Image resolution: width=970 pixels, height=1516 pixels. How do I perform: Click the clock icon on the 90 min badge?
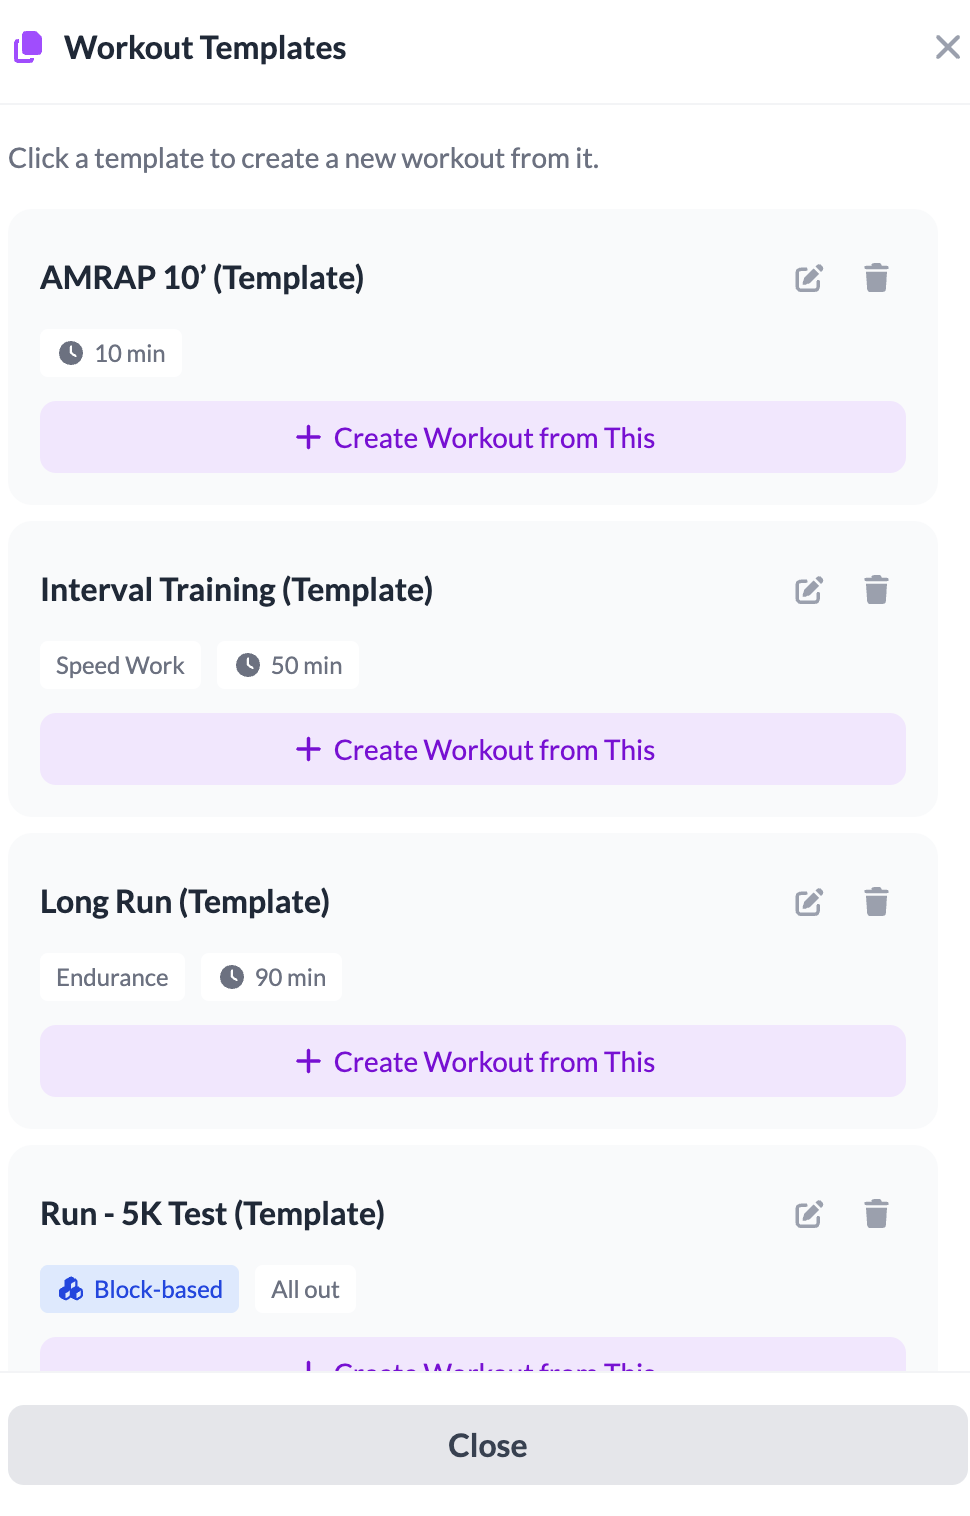coord(232,977)
